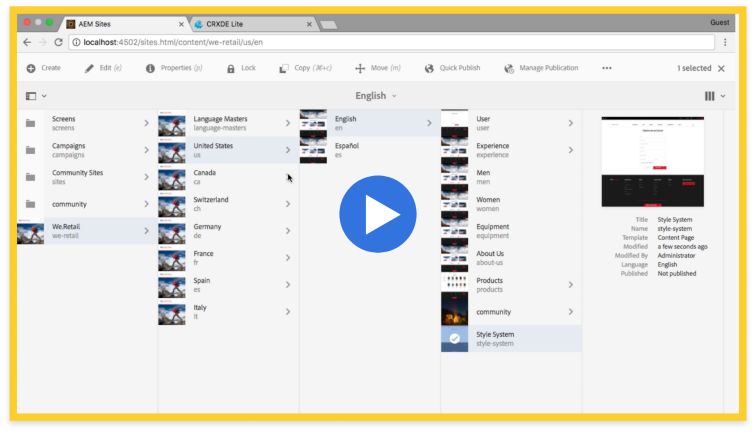Select the Canada page thumbnail
756x434 pixels.
(x=172, y=177)
